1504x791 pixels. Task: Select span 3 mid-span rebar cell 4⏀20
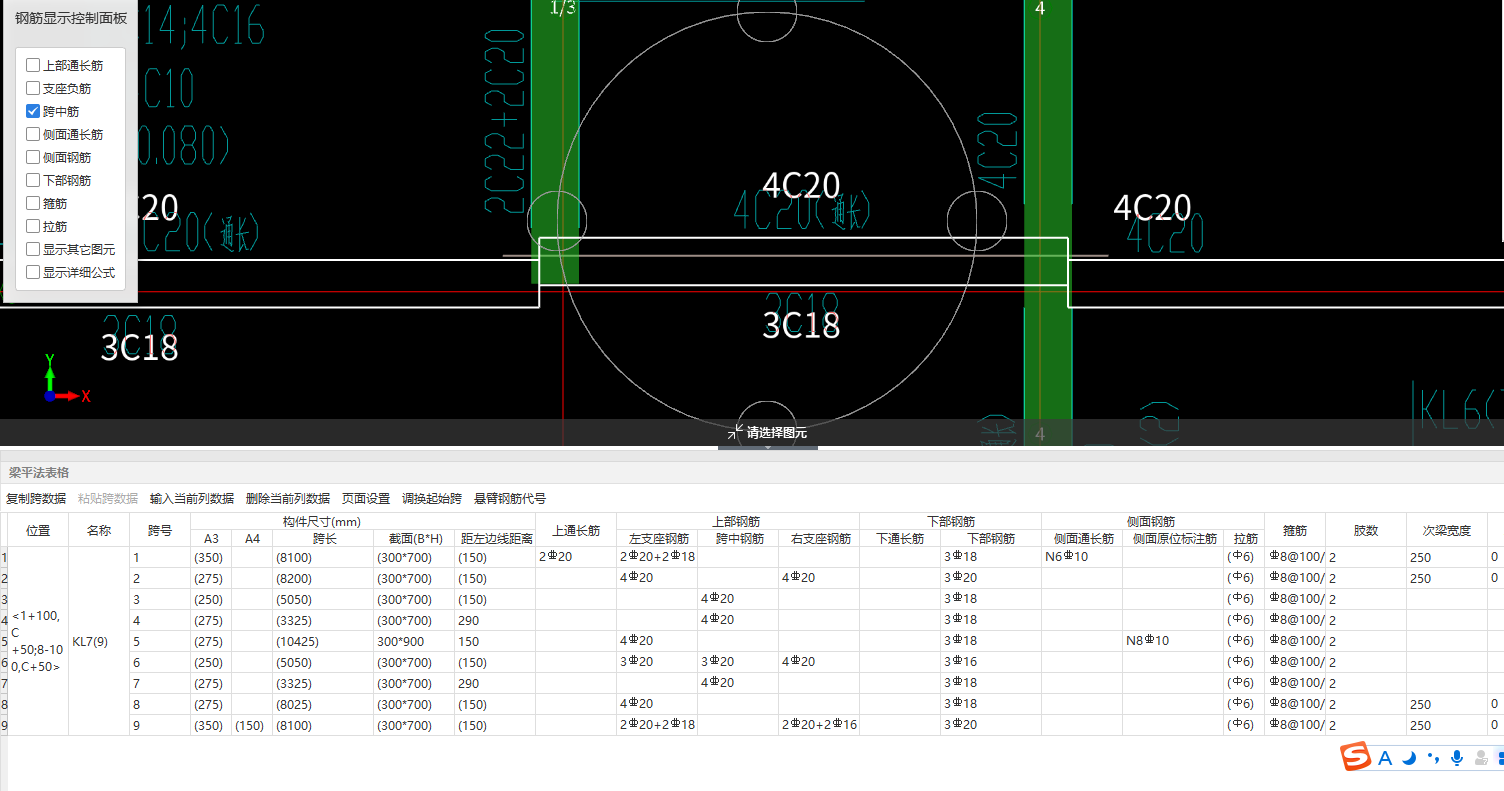click(x=738, y=599)
